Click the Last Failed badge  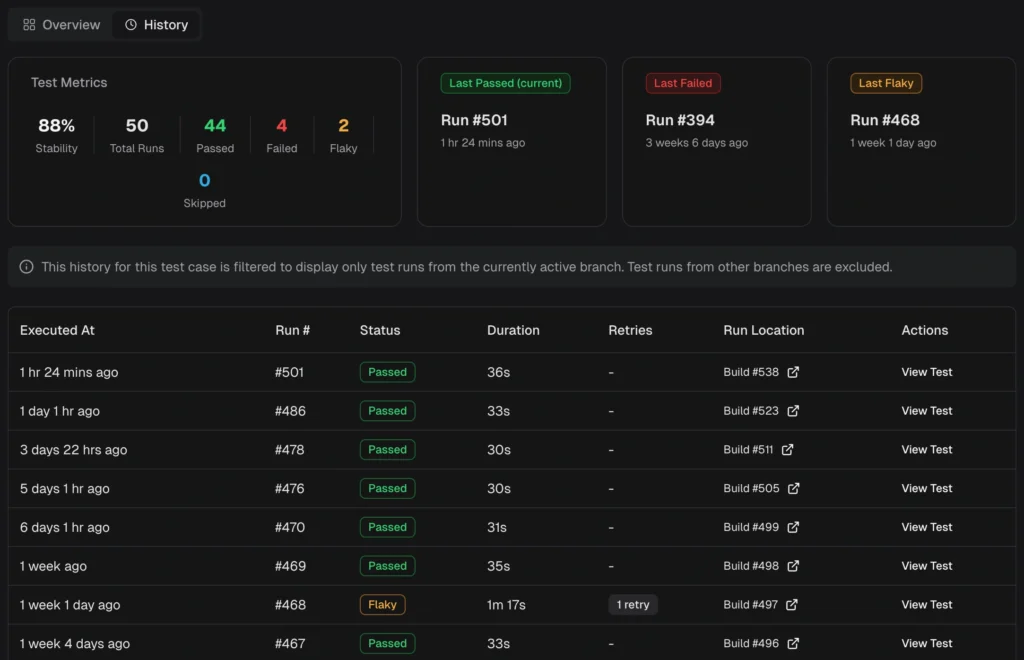point(683,83)
